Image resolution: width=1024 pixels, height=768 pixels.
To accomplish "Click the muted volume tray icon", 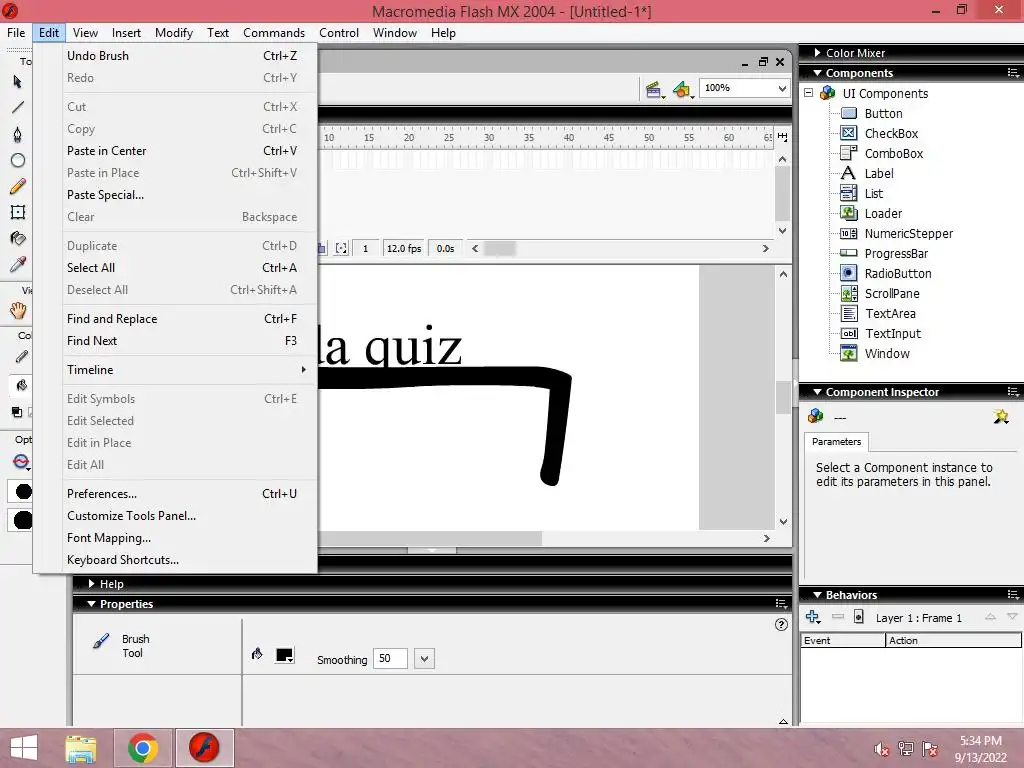I will point(882,750).
